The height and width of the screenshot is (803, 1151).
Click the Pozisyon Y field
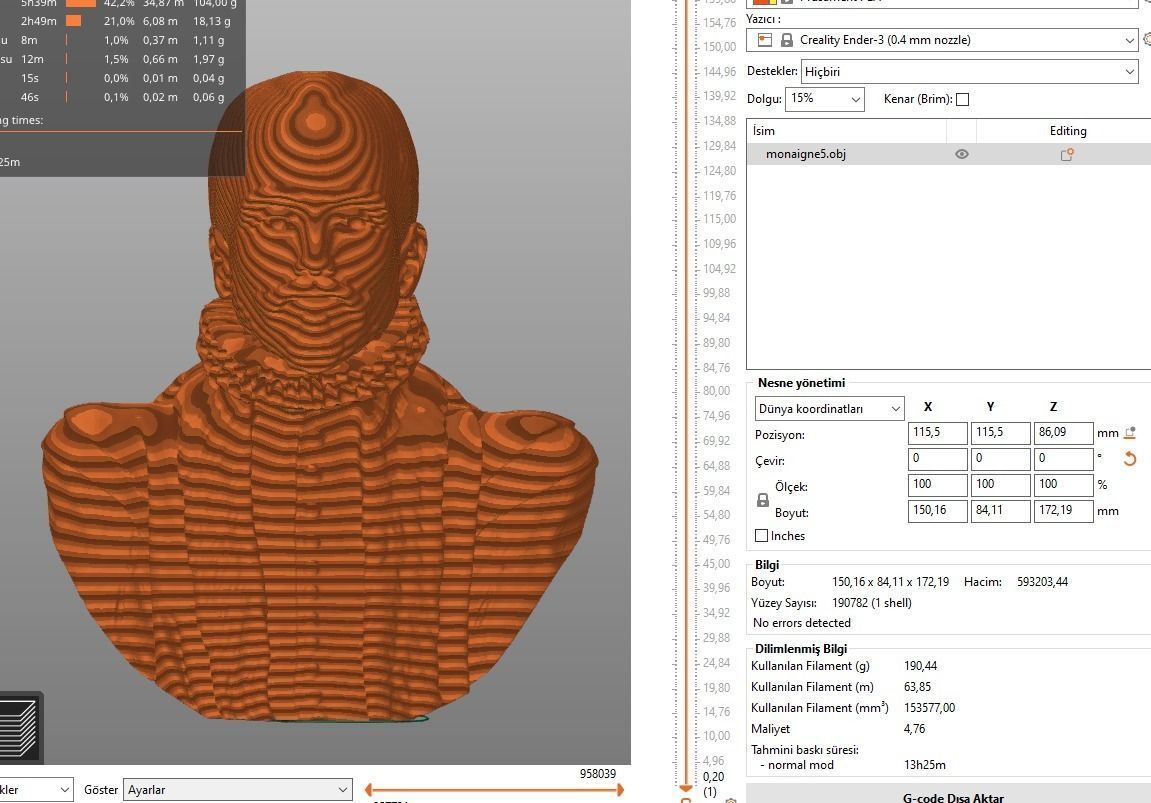click(1001, 433)
